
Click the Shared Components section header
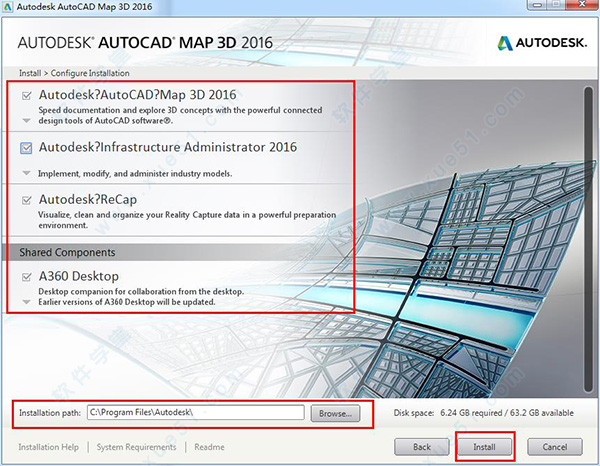click(x=67, y=252)
